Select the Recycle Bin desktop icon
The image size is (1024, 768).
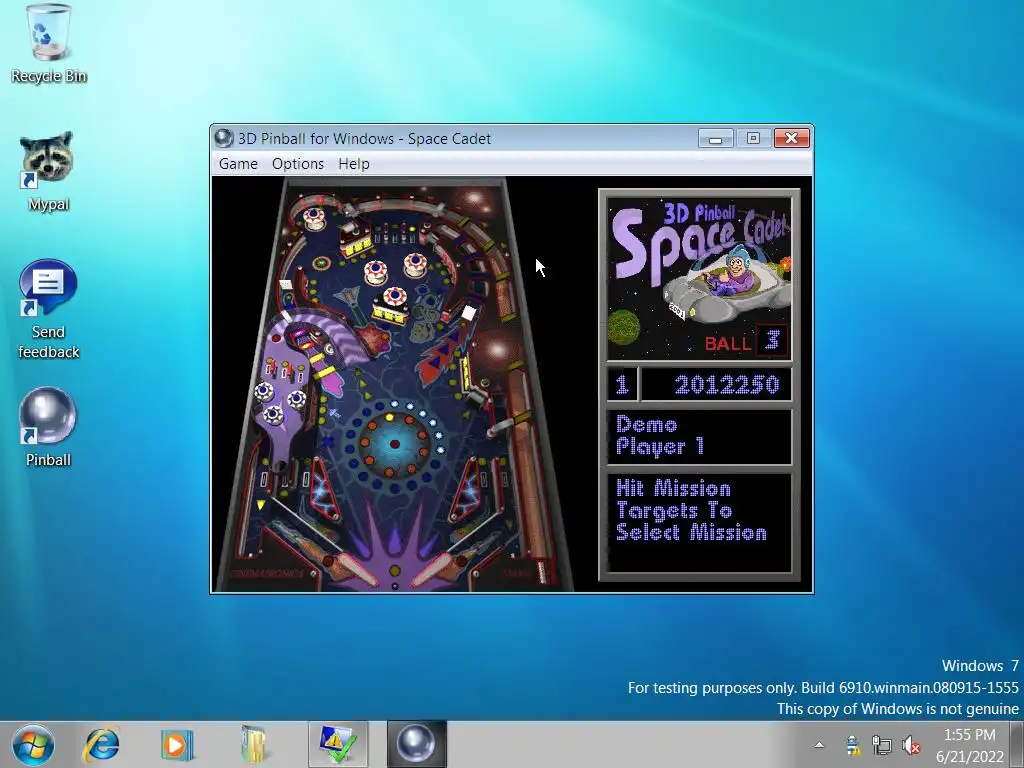48,44
